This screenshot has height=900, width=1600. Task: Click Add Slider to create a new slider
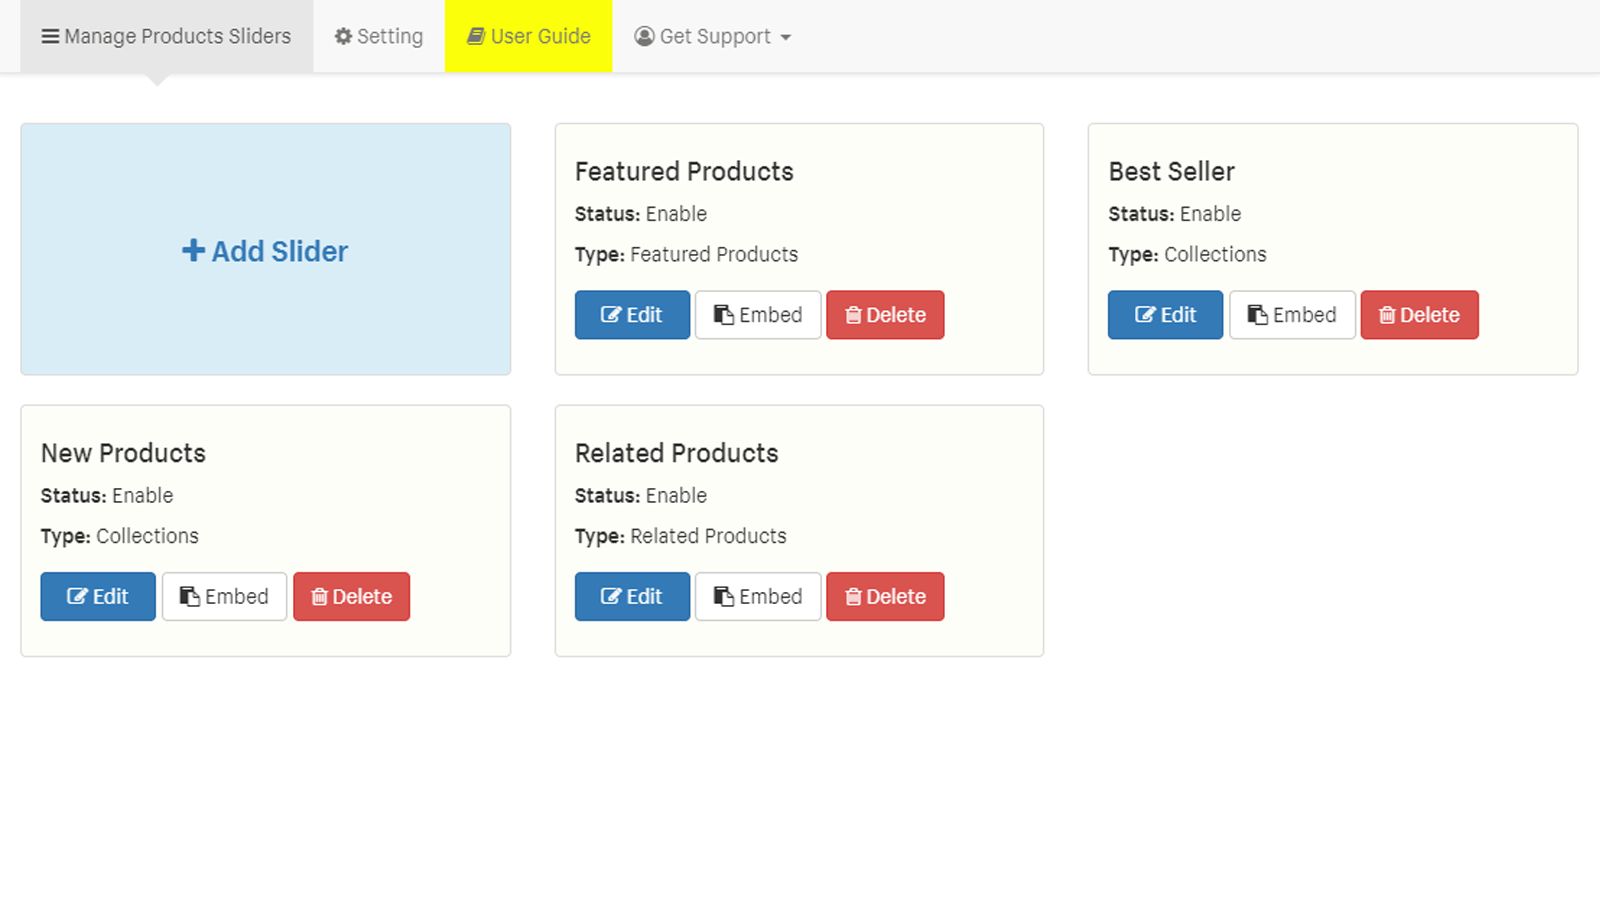click(x=265, y=250)
